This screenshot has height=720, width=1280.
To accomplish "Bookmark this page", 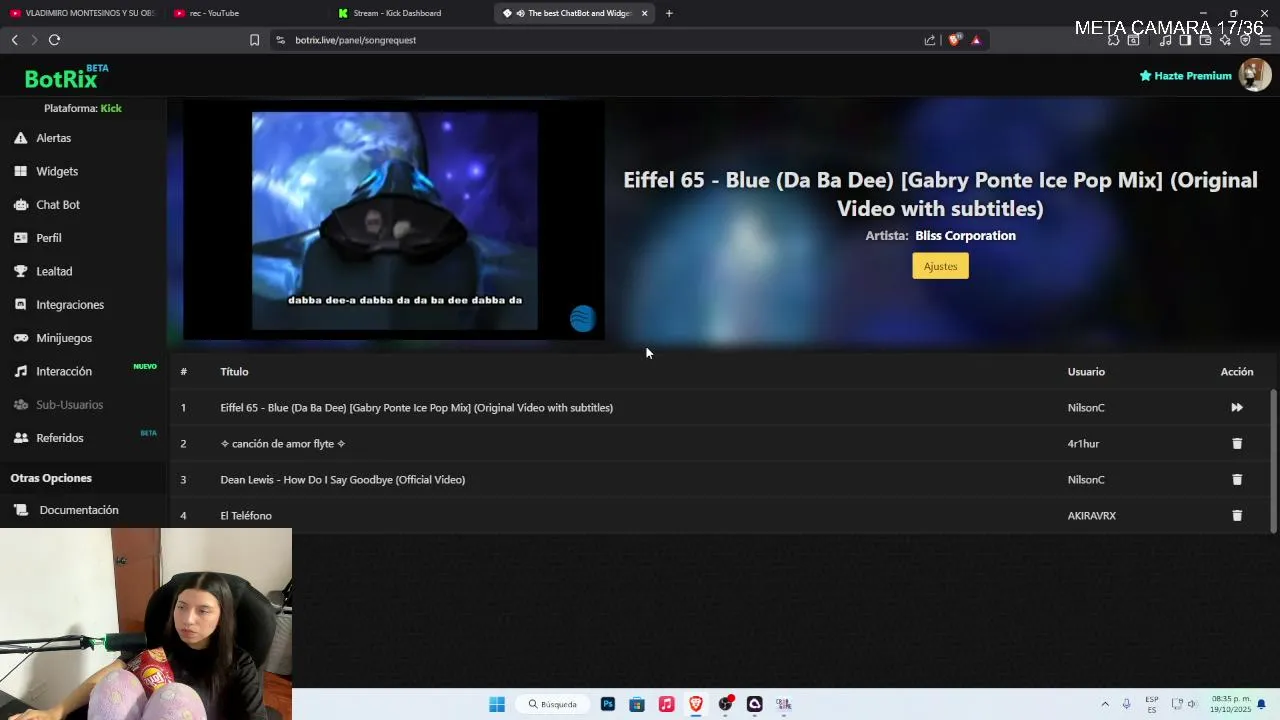I will coord(254,40).
